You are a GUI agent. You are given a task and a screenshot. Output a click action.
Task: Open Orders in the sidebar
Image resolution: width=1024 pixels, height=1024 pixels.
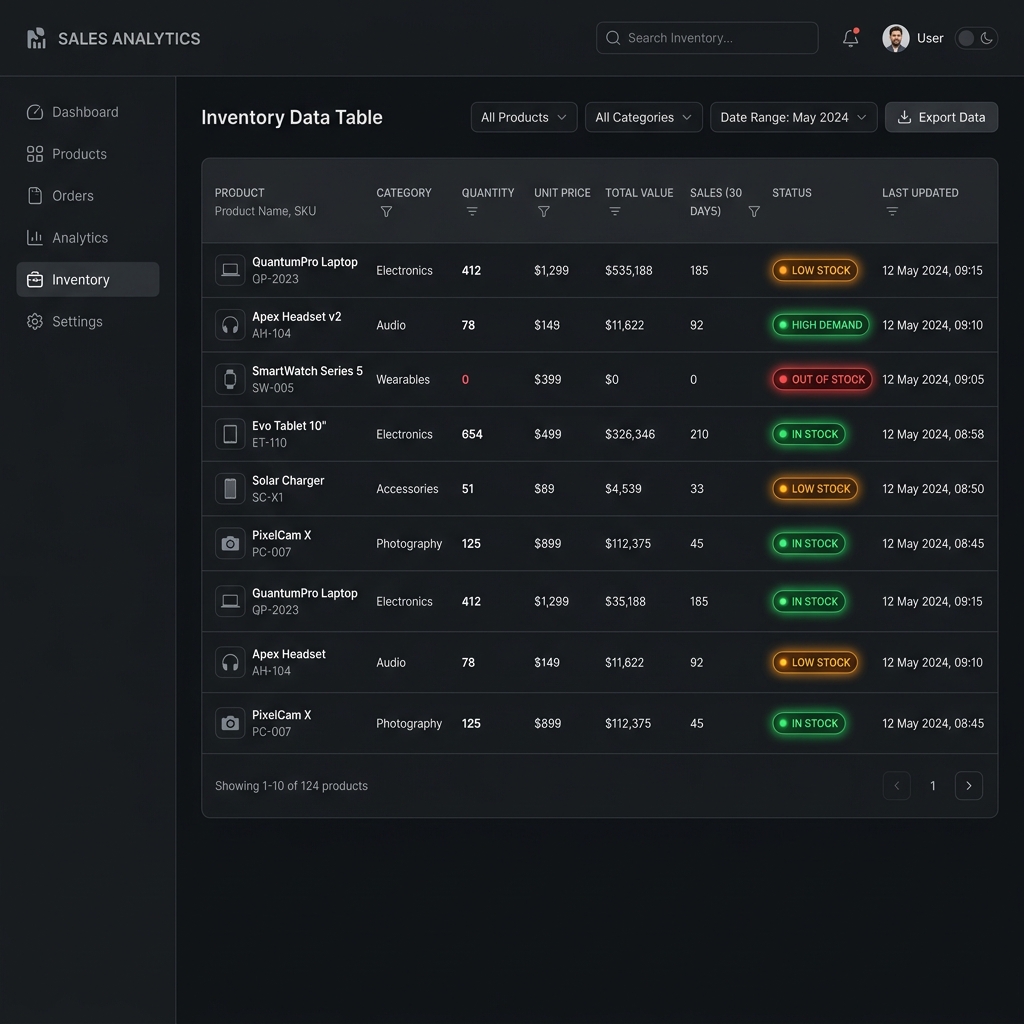[88, 196]
